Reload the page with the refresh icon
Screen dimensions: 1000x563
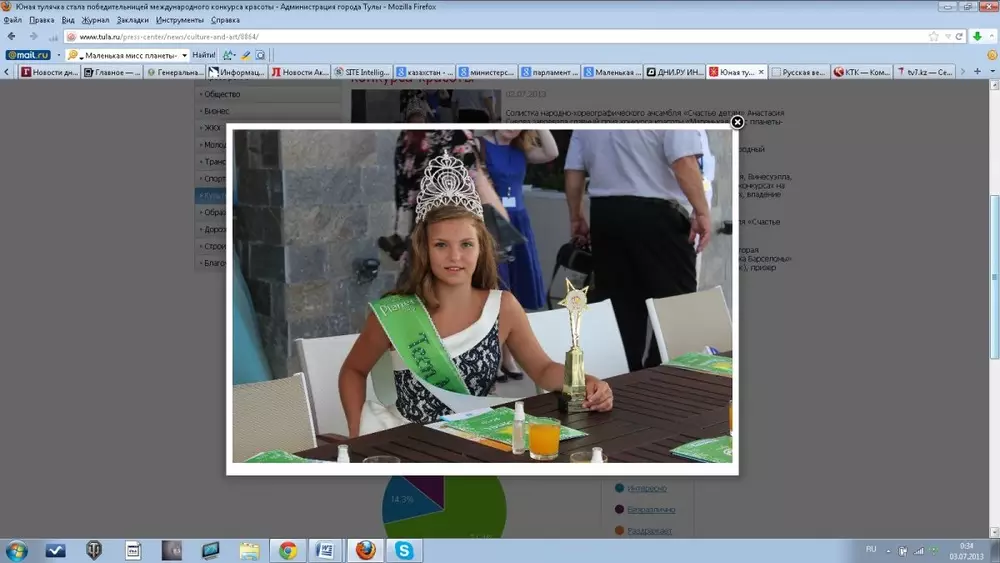click(x=959, y=37)
